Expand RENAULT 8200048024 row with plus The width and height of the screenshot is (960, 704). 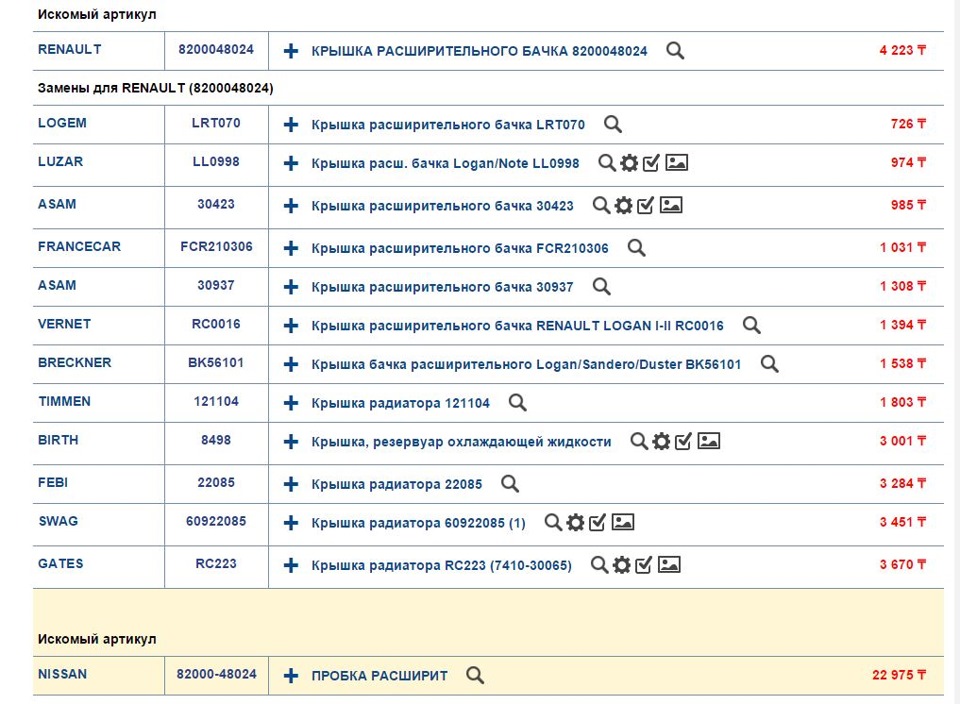[x=291, y=51]
